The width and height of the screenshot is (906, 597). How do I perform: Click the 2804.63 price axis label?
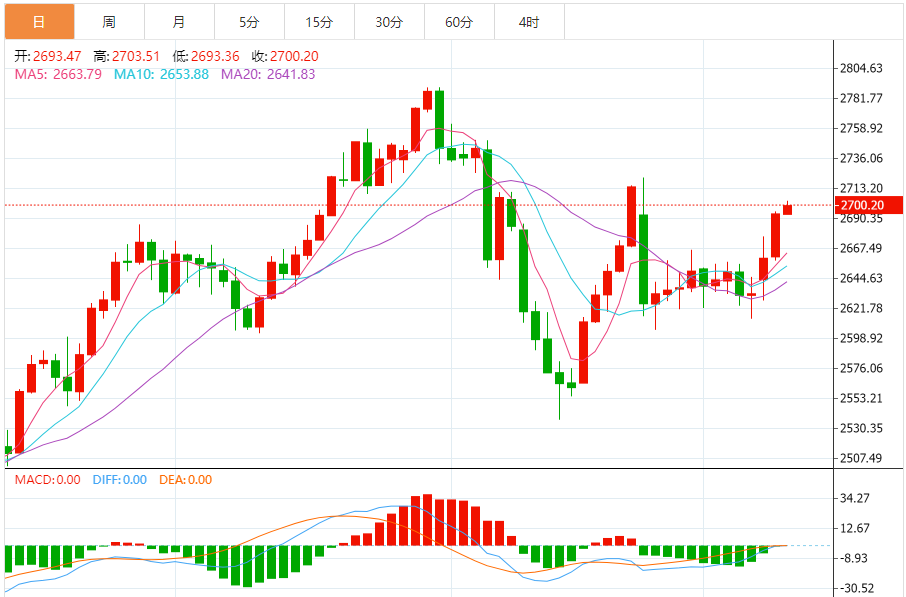pyautogui.click(x=861, y=68)
